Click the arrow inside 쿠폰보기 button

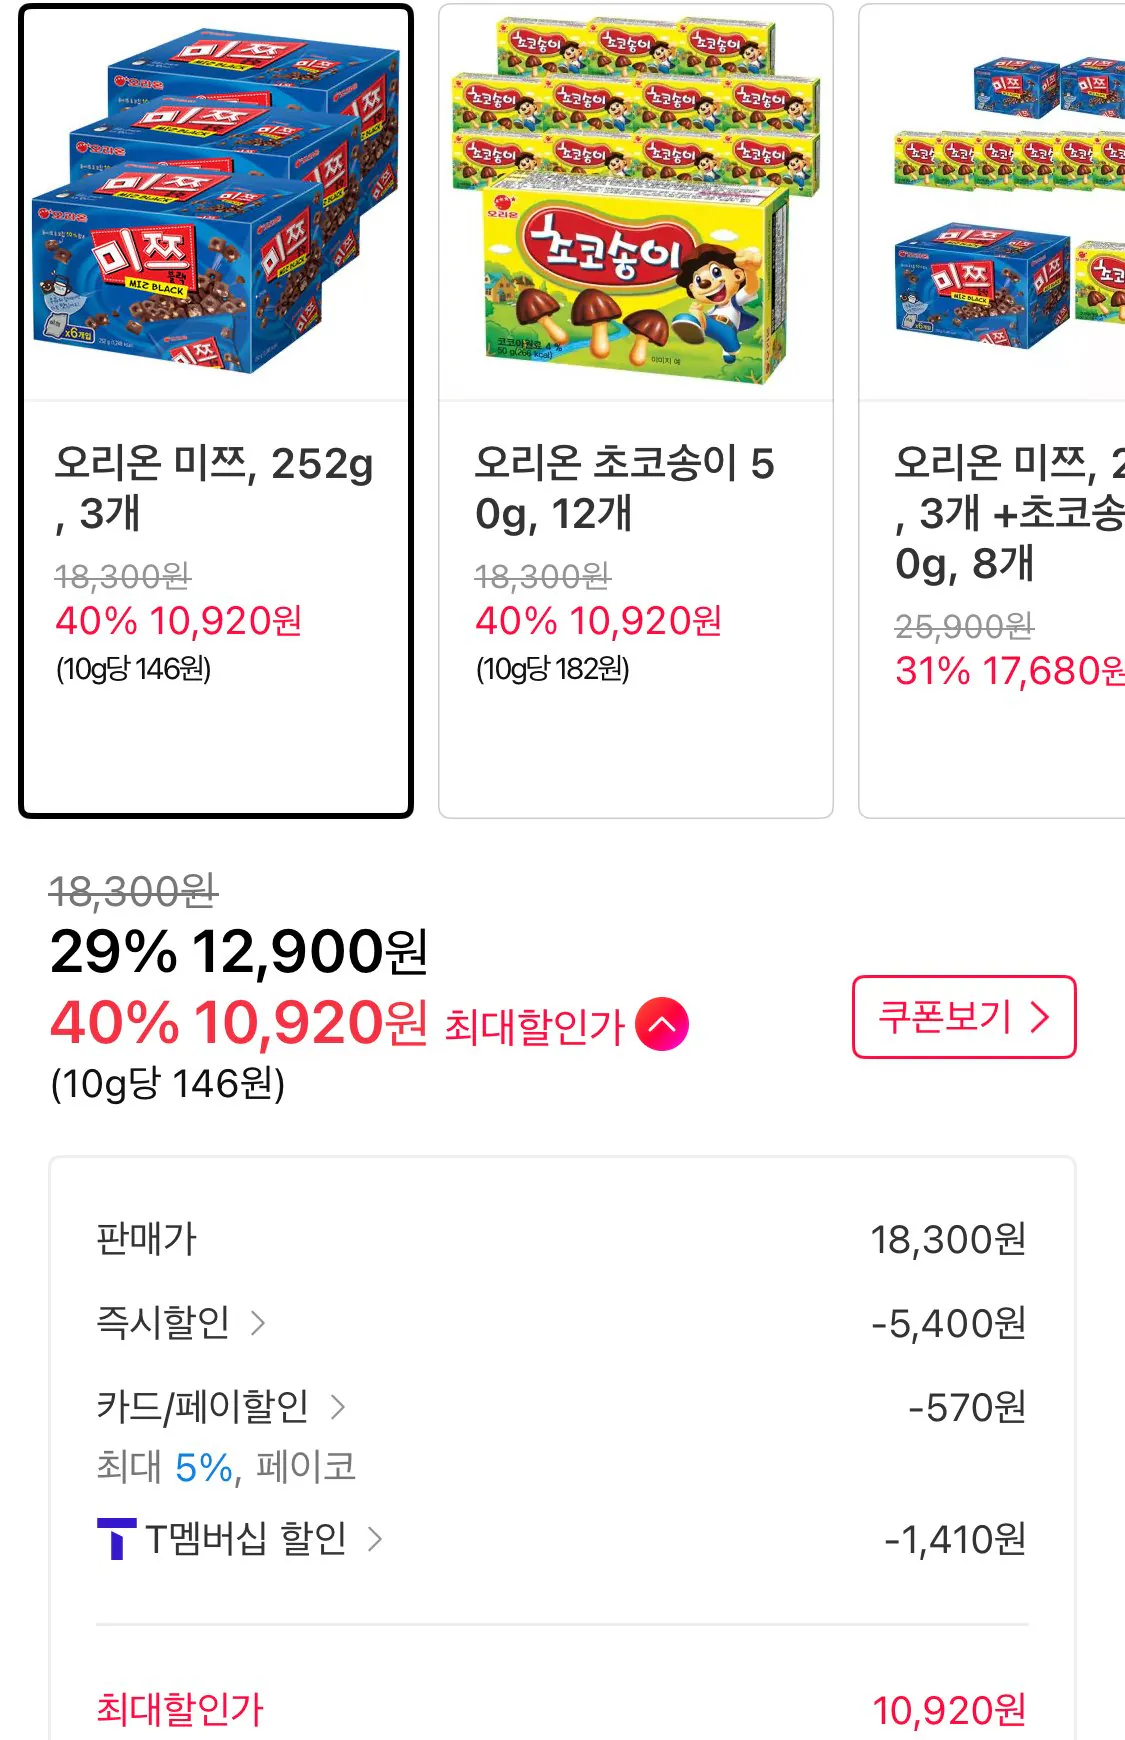coord(1040,1017)
